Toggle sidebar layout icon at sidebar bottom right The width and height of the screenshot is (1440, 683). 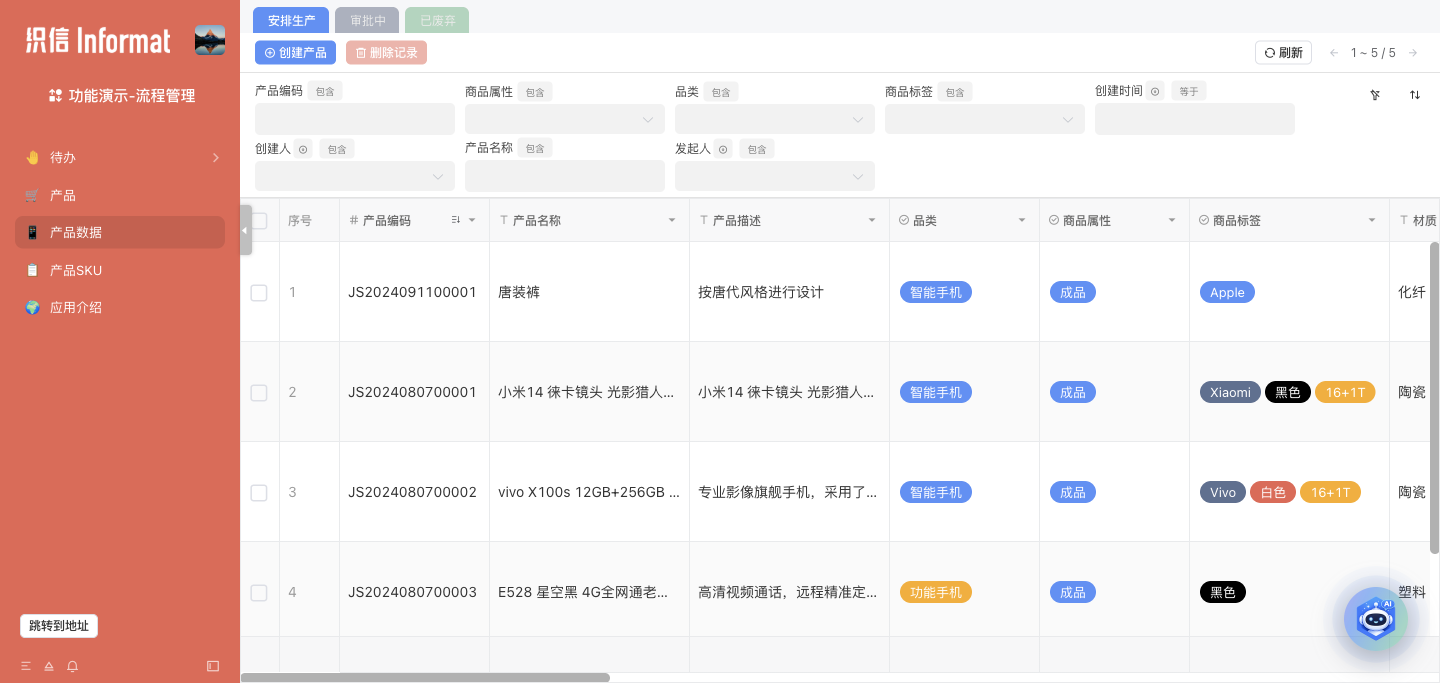pyautogui.click(x=213, y=666)
